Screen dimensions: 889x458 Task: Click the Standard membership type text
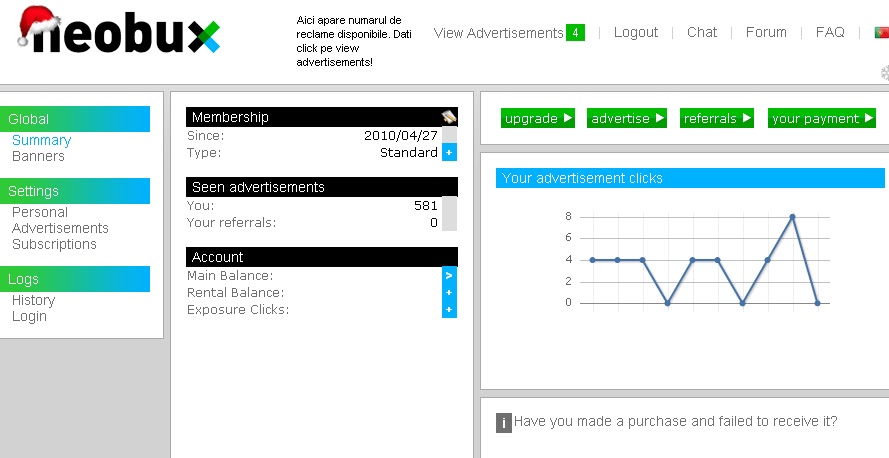(409, 152)
